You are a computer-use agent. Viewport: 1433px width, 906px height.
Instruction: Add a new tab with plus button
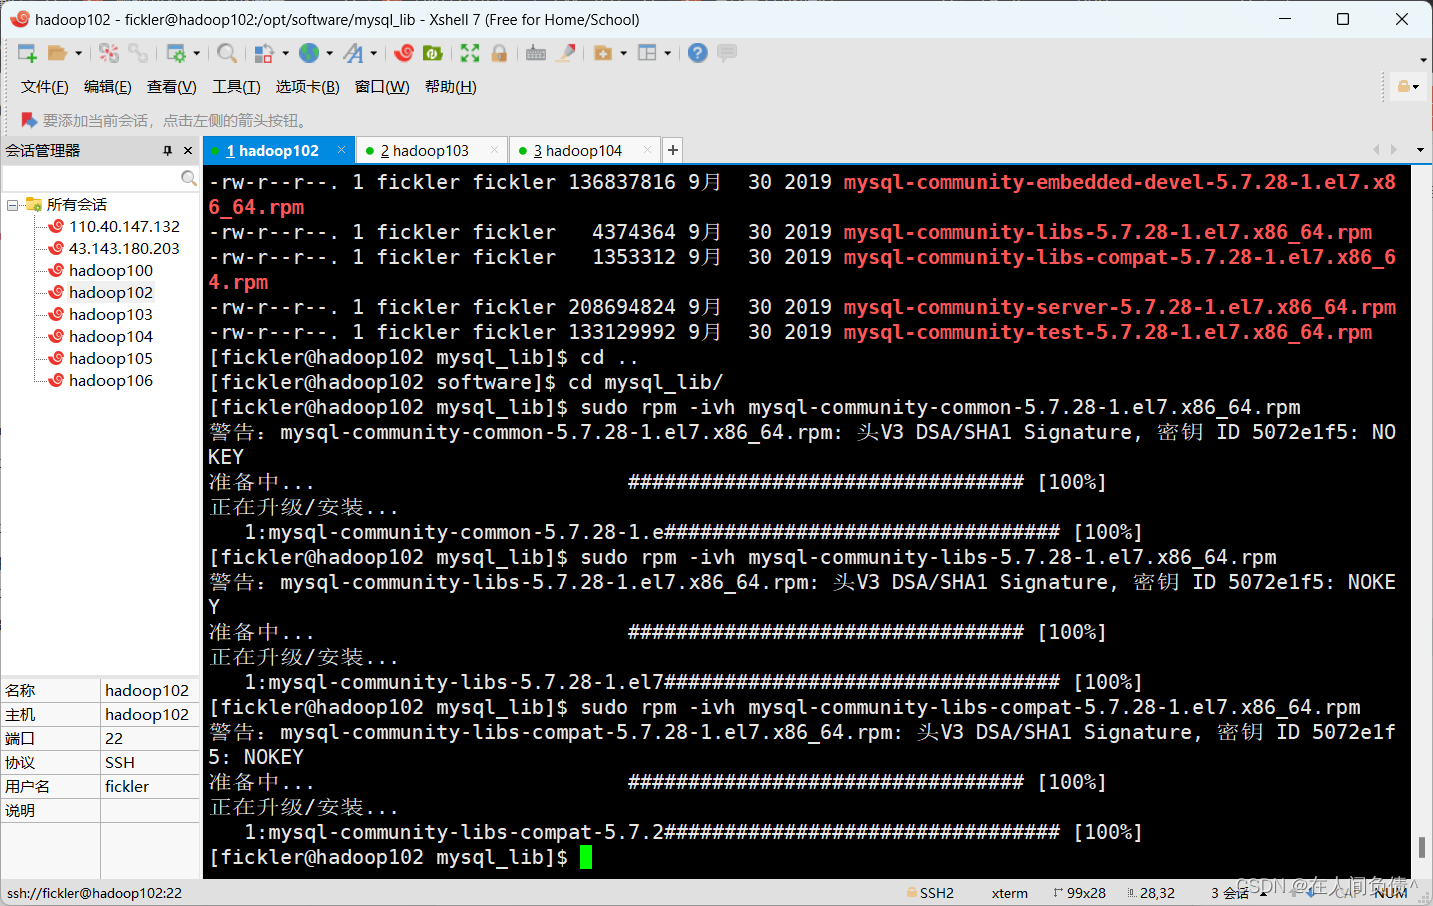(673, 150)
